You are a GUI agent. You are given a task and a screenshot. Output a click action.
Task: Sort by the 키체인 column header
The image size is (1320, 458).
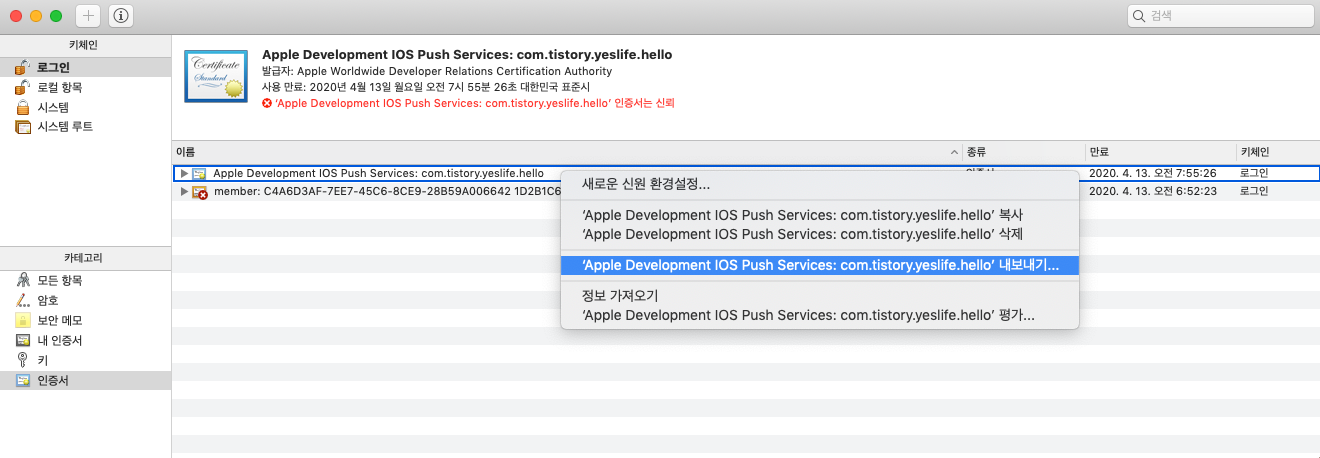pos(1278,151)
